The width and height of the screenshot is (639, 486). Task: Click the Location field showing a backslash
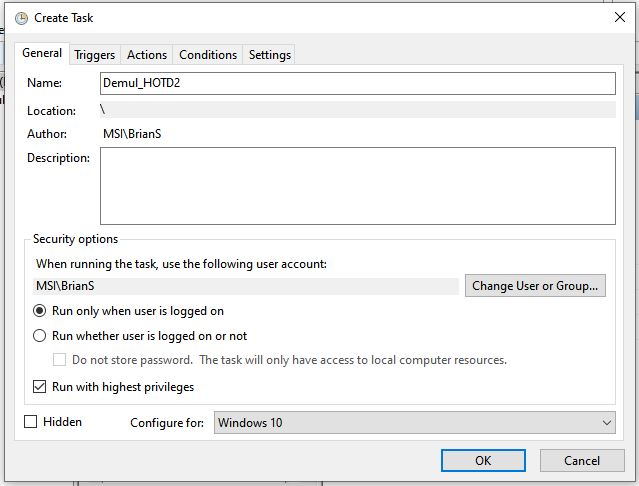click(358, 110)
